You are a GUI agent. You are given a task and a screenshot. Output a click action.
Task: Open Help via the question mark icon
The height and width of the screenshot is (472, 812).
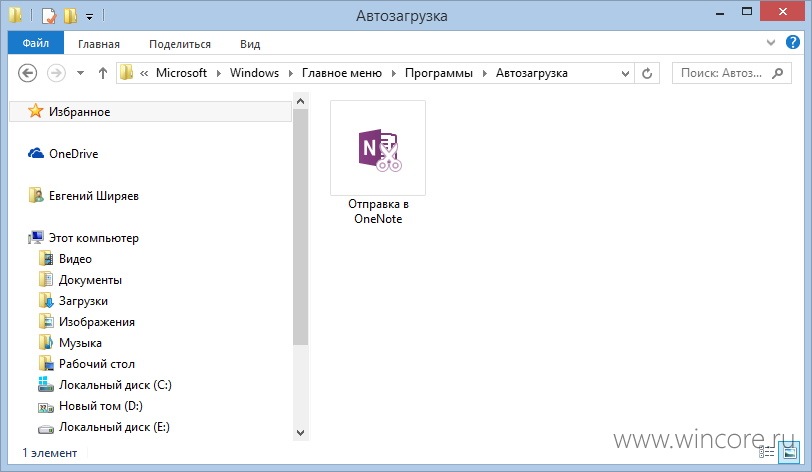(x=792, y=42)
